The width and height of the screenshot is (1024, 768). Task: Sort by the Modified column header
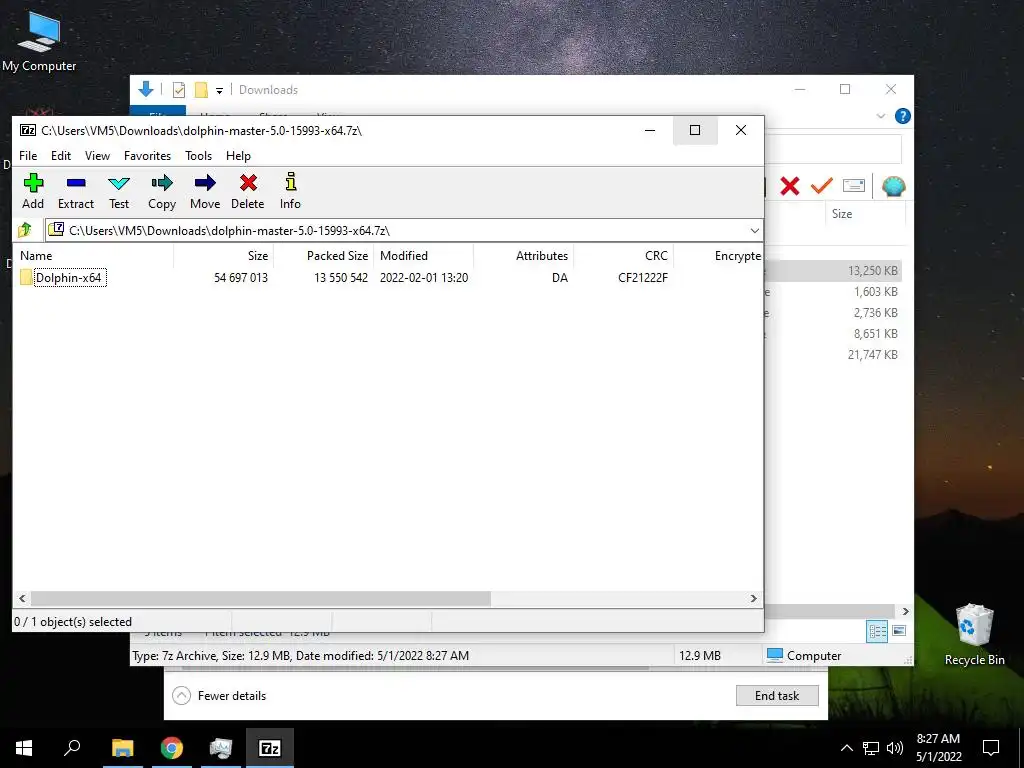click(424, 255)
